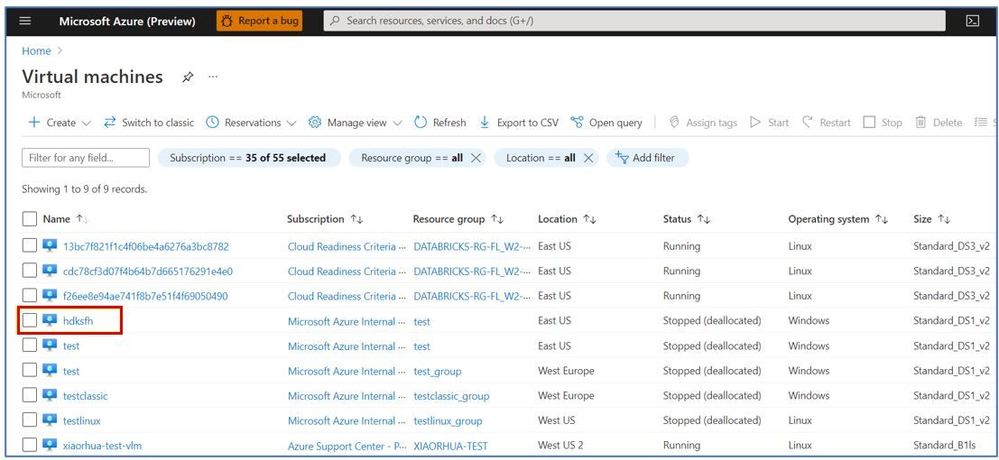Screen dimensions: 999x460
Task: Focus the Search resources, services, and docs box
Action: (635, 21)
